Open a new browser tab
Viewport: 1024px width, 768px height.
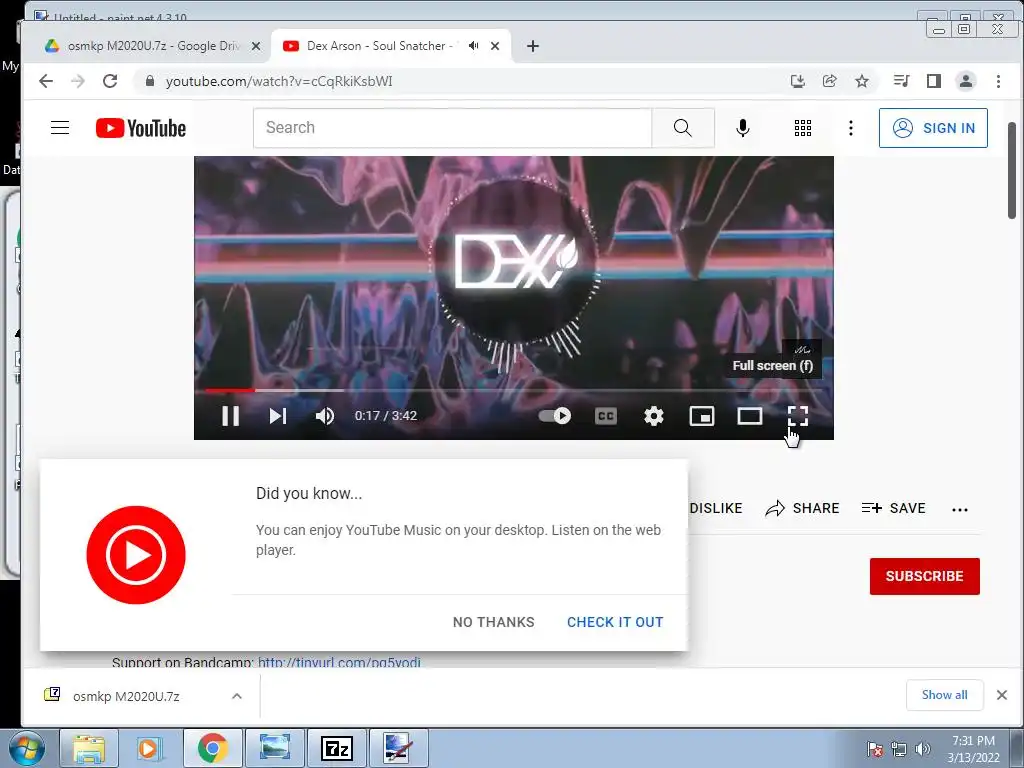pos(533,46)
